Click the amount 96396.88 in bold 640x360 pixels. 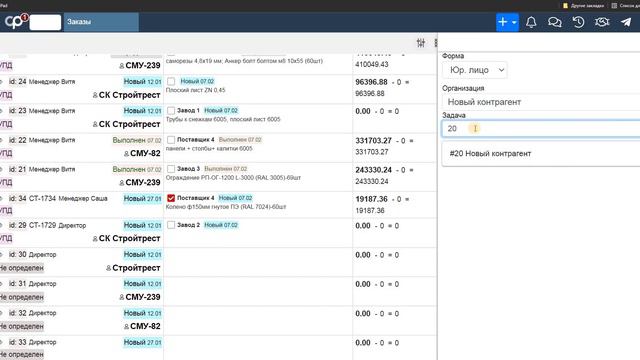click(x=371, y=82)
